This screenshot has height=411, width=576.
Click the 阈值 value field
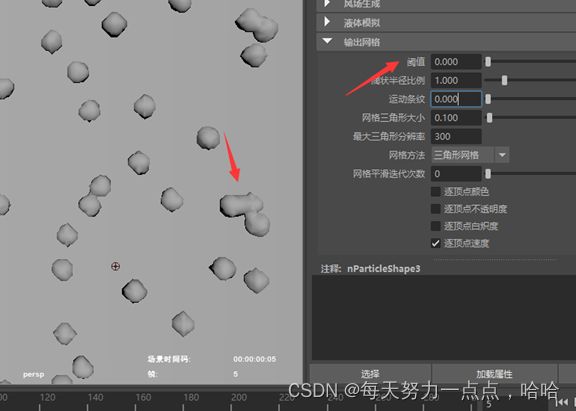click(456, 62)
